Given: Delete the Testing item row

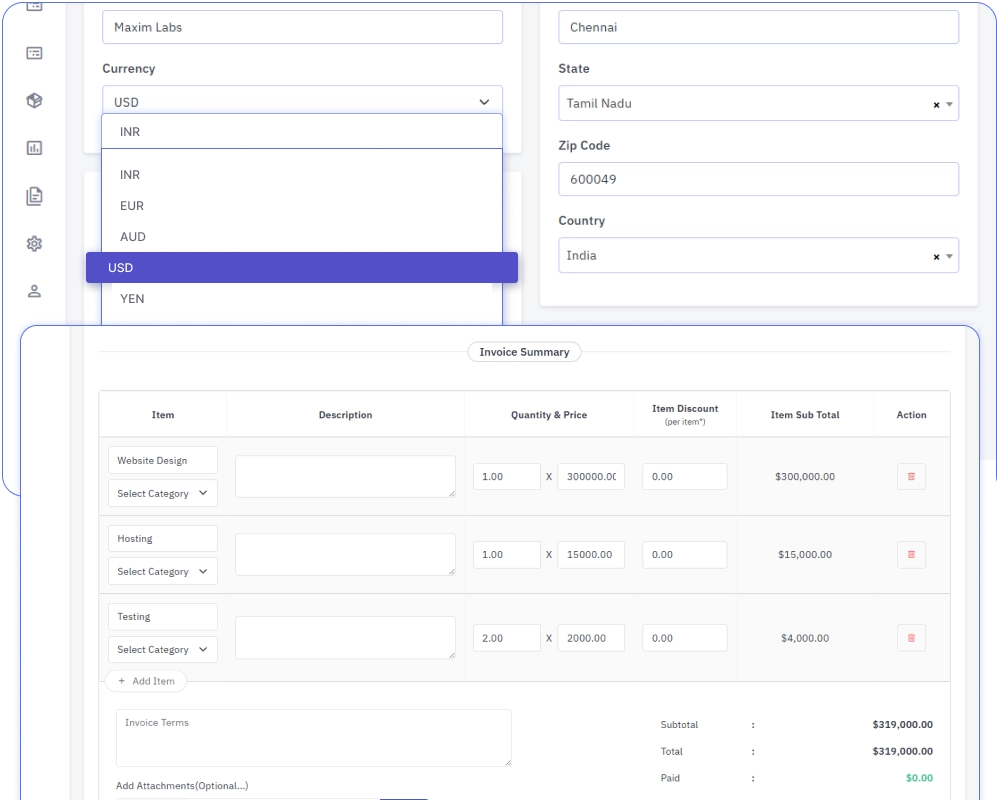Looking at the screenshot, I should point(911,638).
